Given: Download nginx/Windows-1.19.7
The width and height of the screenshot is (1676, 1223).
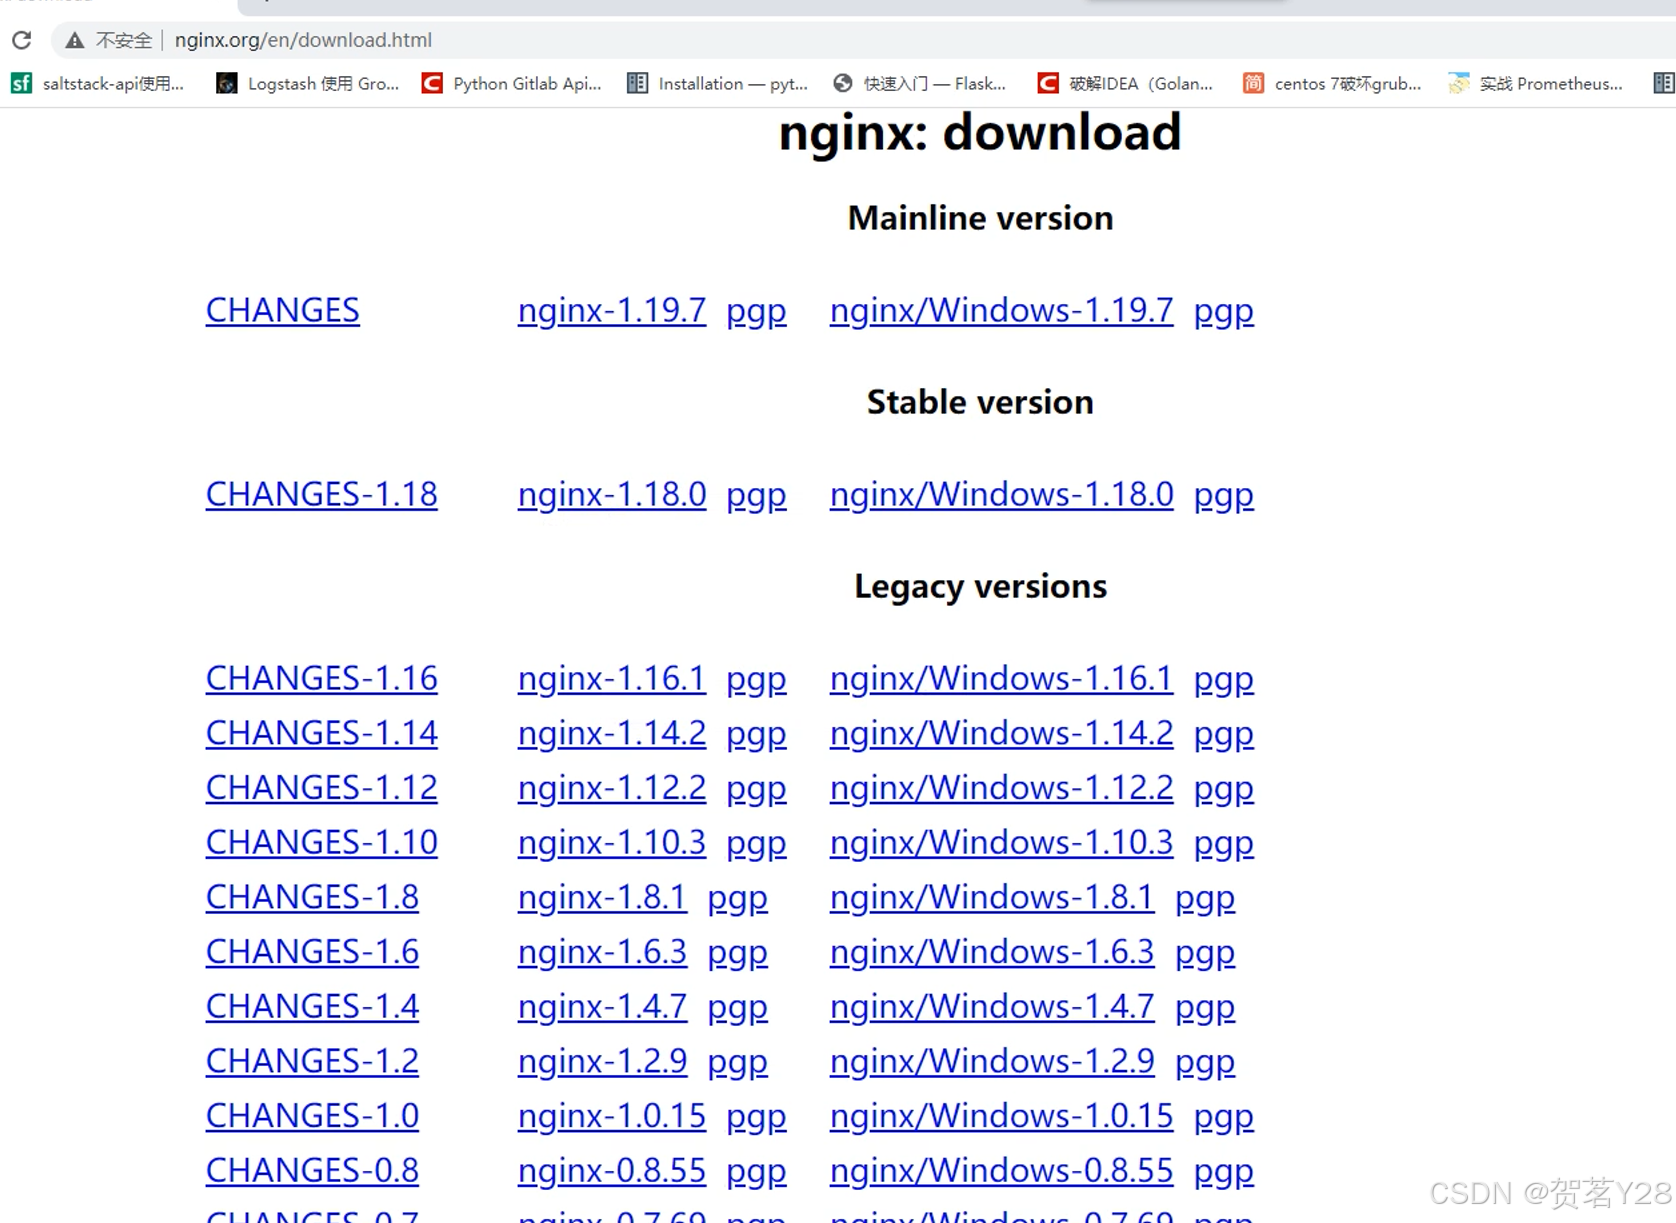Looking at the screenshot, I should [1001, 310].
